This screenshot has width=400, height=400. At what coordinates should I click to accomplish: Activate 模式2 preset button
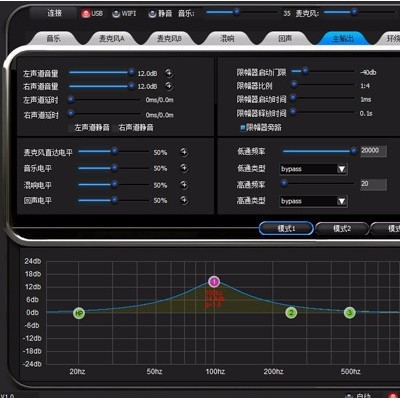coord(342,228)
